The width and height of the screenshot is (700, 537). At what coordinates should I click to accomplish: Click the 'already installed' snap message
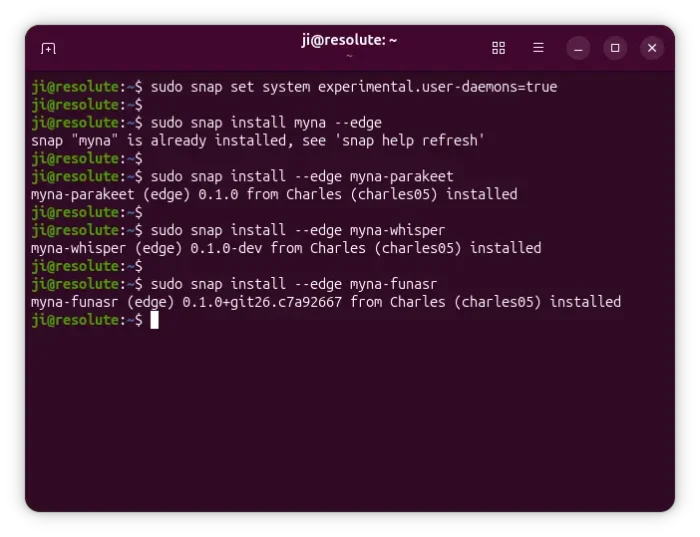pos(258,141)
